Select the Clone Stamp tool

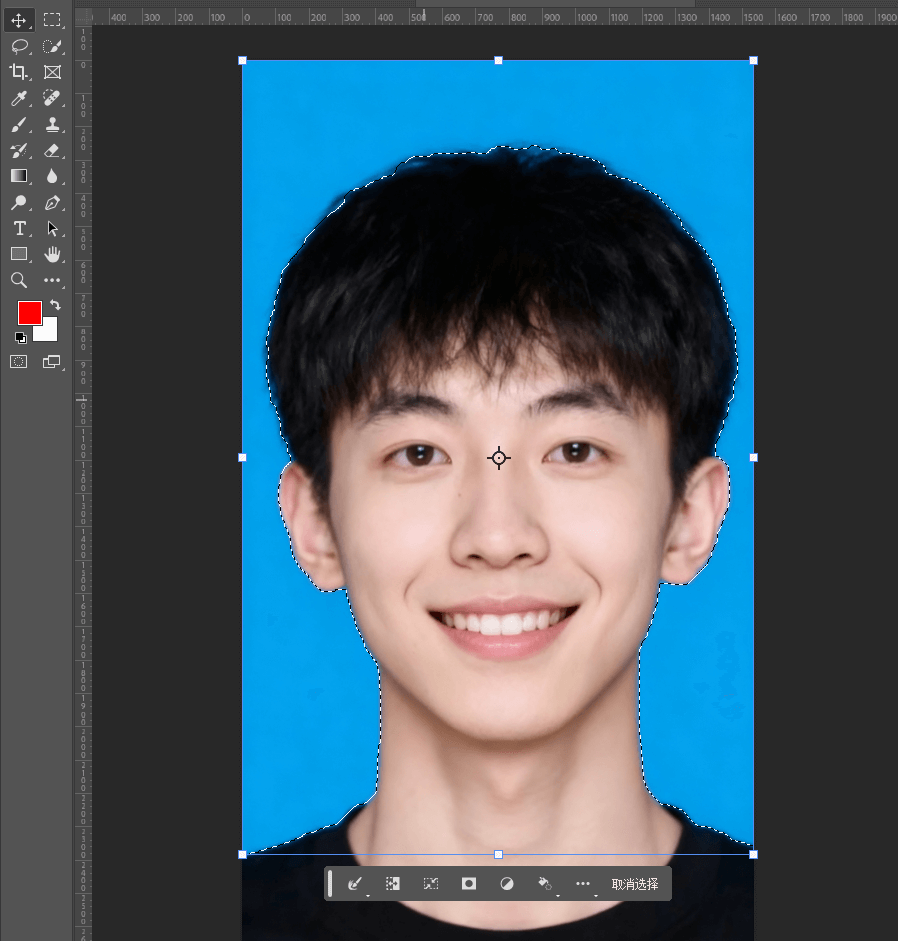pos(52,124)
